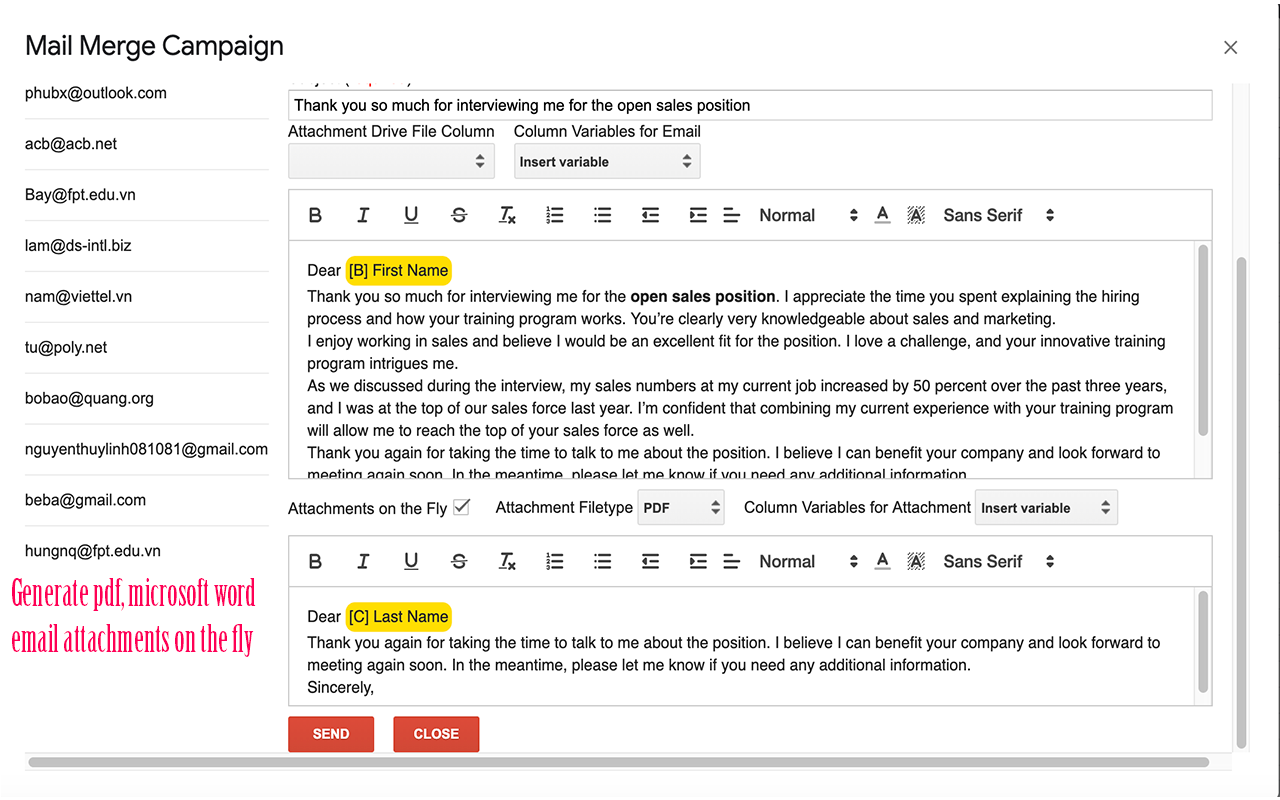The width and height of the screenshot is (1280, 800).
Task: Open the highlight color tool in the attachment toolbar
Action: click(916, 561)
